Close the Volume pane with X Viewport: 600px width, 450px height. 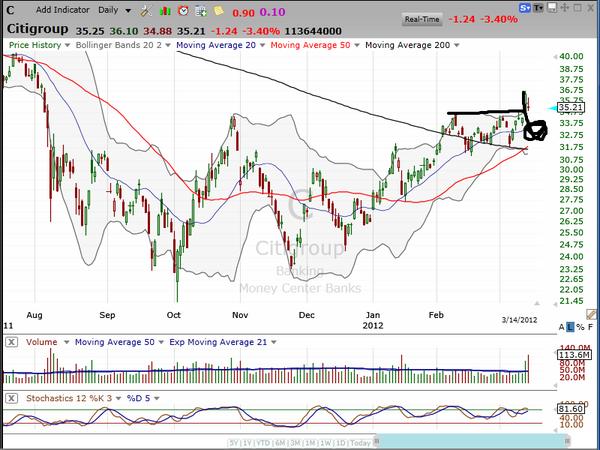coord(11,342)
